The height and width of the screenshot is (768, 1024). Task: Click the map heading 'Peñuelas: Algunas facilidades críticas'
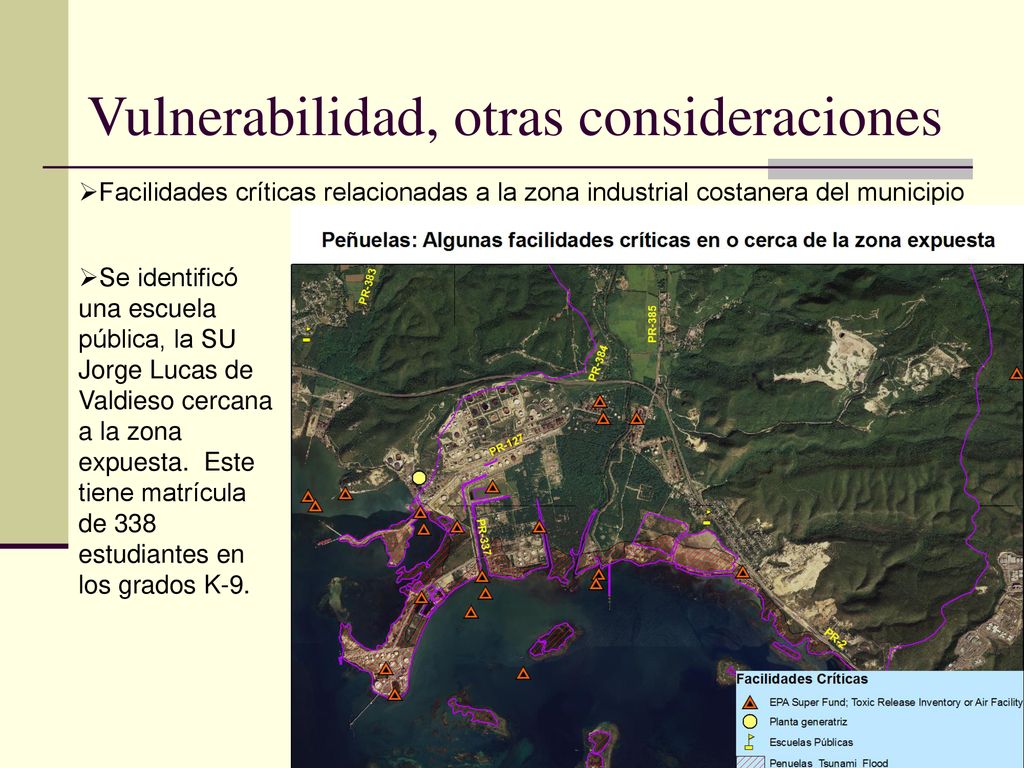(658, 240)
